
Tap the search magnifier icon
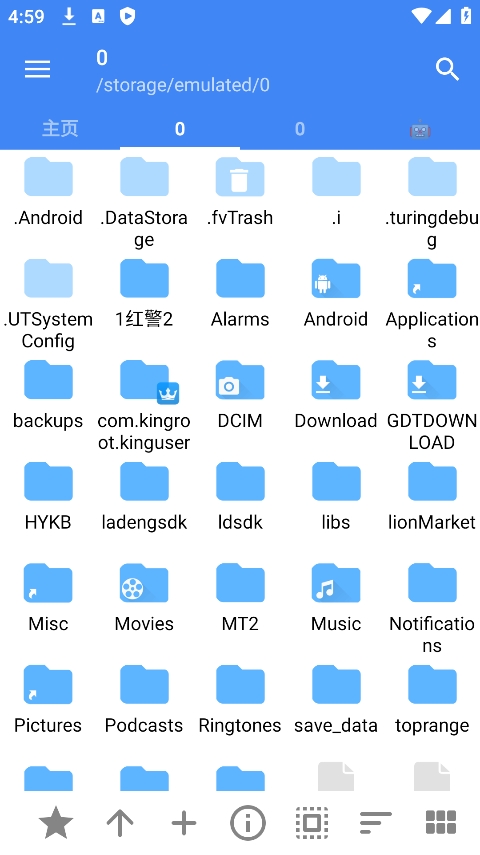pyautogui.click(x=447, y=69)
